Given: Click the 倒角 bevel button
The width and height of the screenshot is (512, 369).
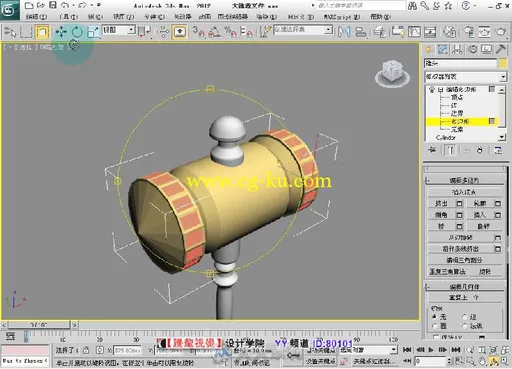Looking at the screenshot, I should [x=441, y=215].
